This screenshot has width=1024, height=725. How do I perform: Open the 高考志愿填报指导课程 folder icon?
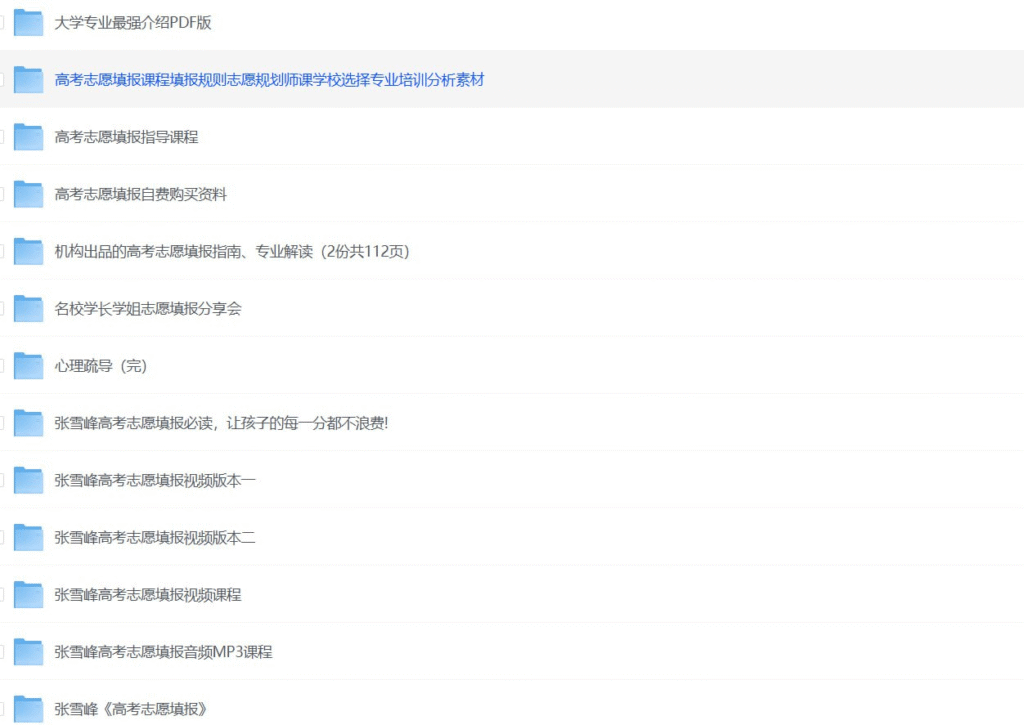coord(27,137)
